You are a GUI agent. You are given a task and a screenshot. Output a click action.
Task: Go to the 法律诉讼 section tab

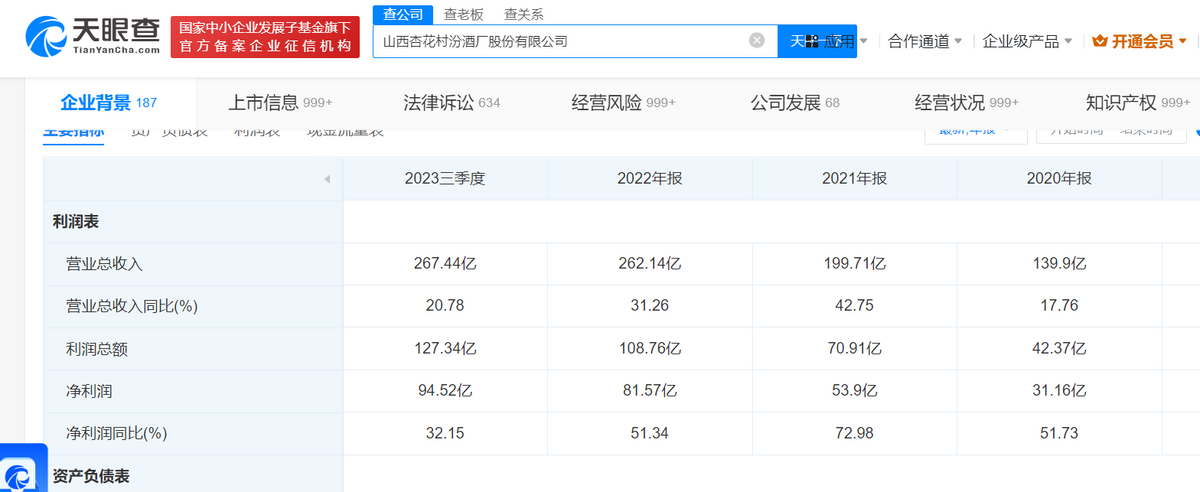[451, 102]
